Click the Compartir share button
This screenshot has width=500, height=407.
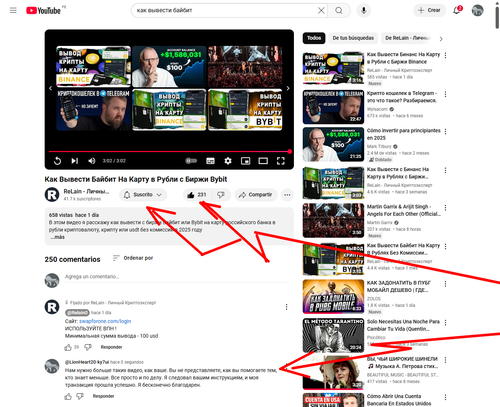tap(256, 195)
